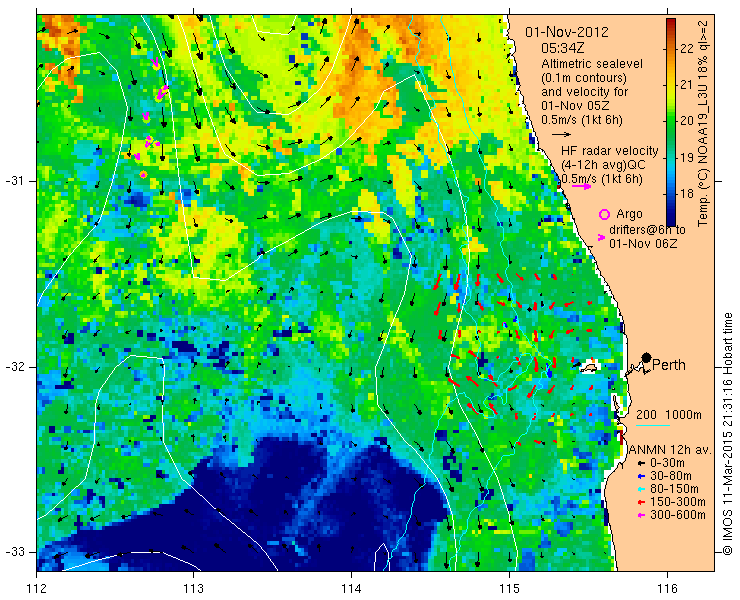Image resolution: width=740 pixels, height=600 pixels.
Task: Click the '300-600m' depth label
Action: (678, 515)
